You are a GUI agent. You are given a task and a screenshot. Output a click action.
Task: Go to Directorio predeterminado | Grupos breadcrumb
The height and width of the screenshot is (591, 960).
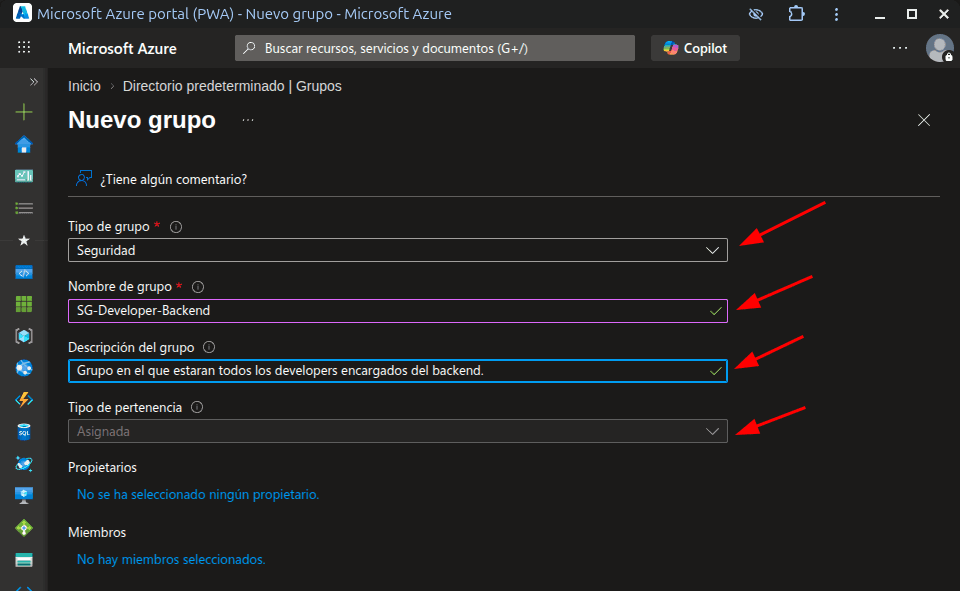click(x=232, y=86)
